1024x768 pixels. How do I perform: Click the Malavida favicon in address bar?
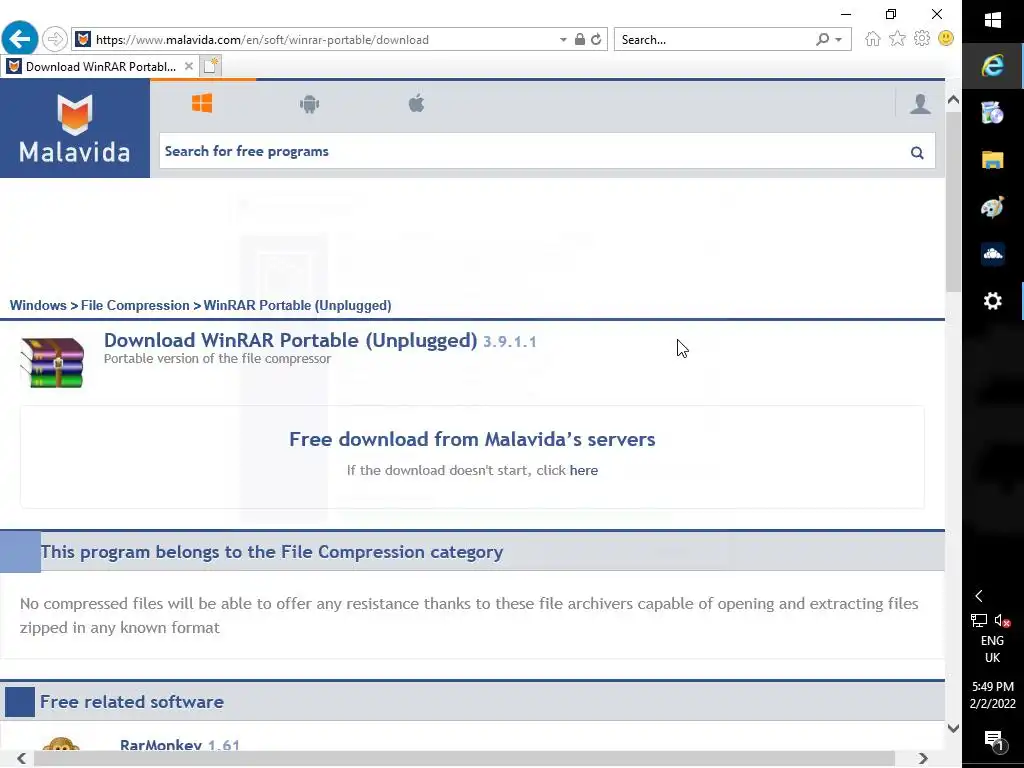(x=83, y=39)
